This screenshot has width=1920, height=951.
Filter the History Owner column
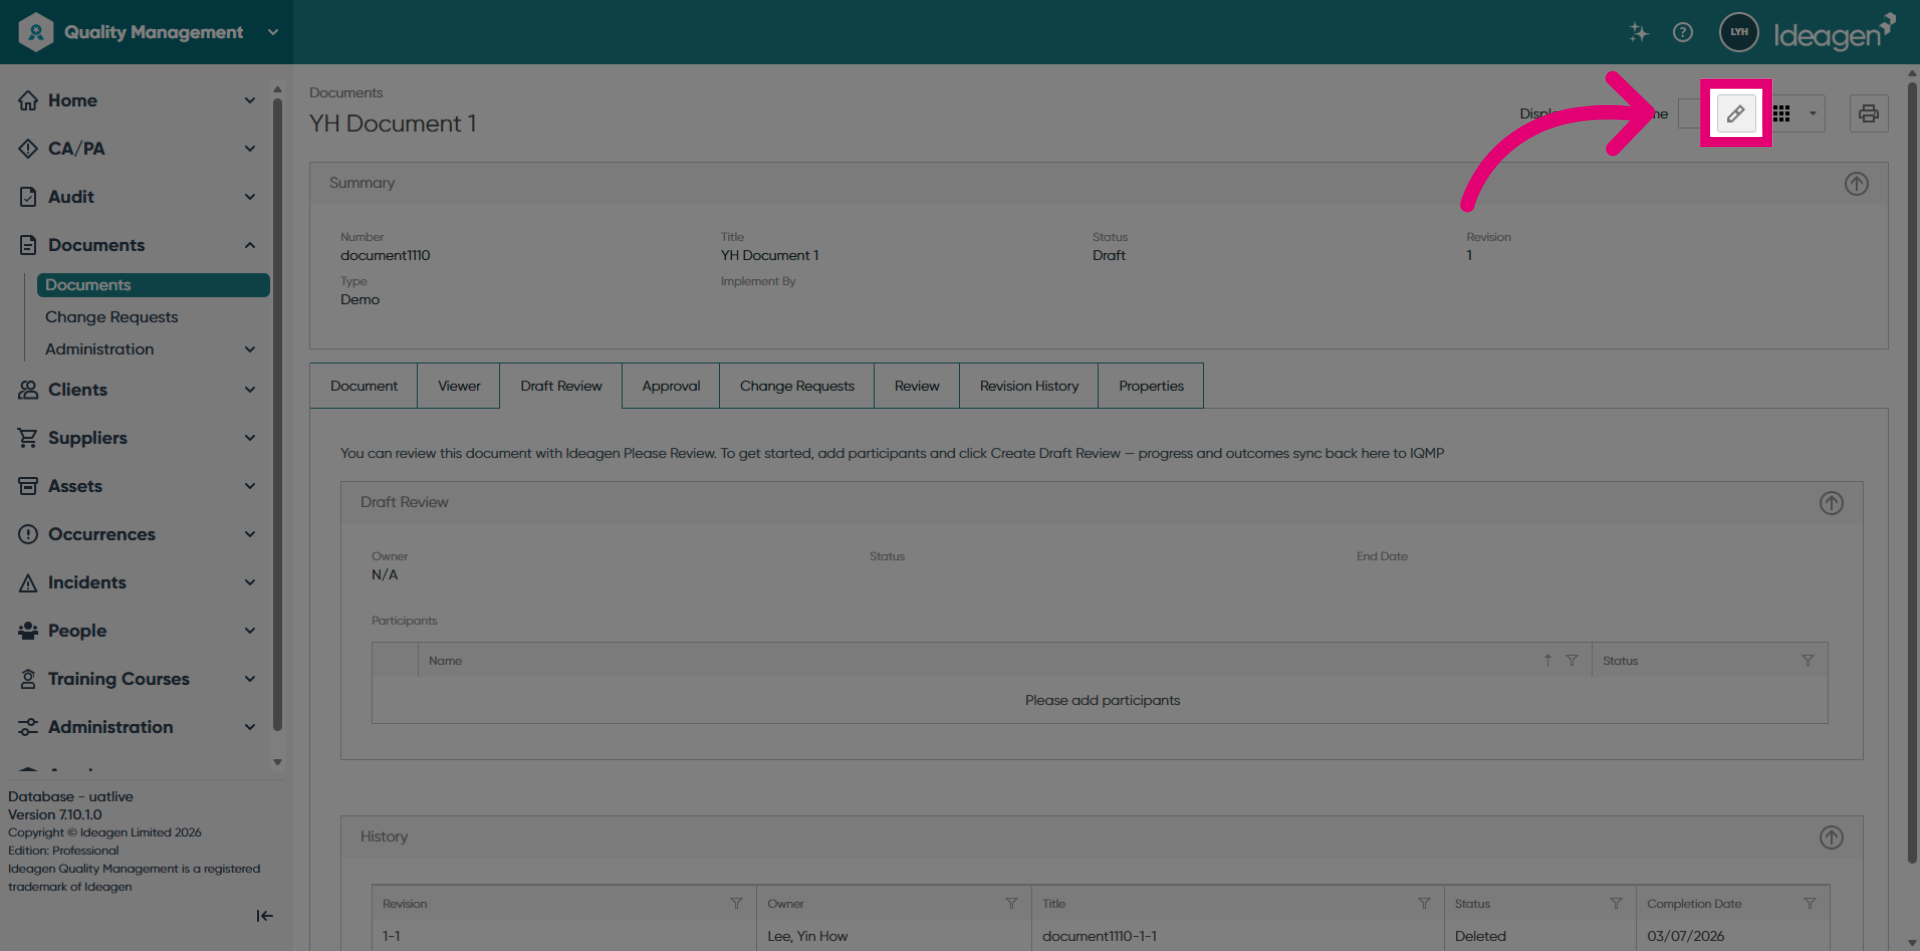pos(1011,904)
